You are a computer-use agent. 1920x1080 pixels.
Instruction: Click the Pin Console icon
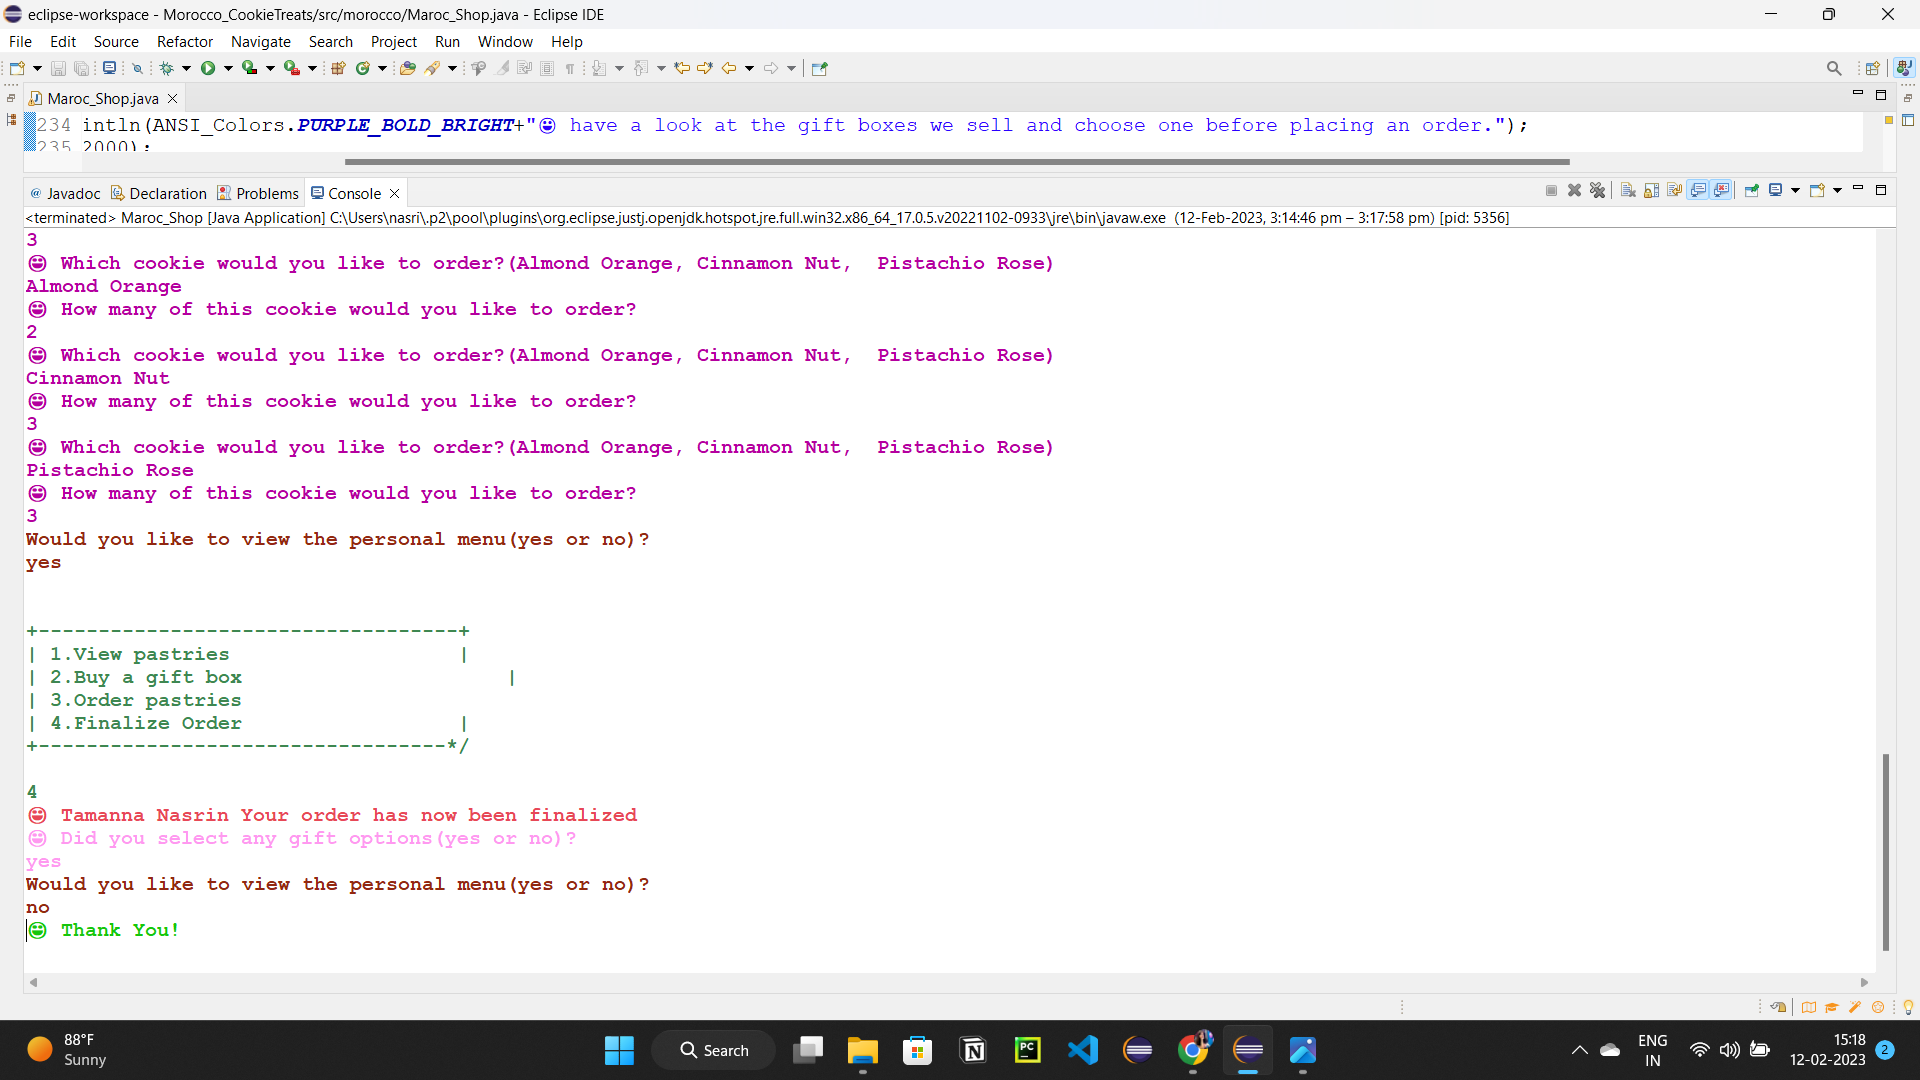point(1751,191)
